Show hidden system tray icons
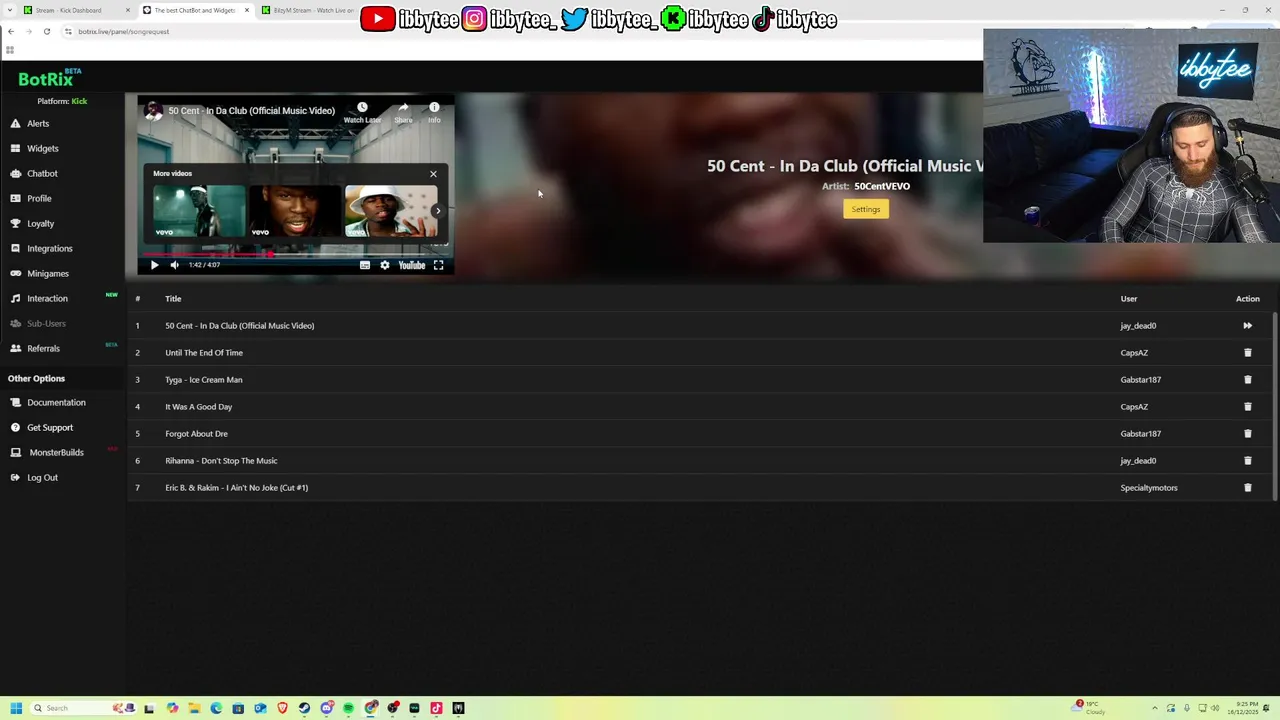Viewport: 1280px width, 720px height. [1155, 708]
